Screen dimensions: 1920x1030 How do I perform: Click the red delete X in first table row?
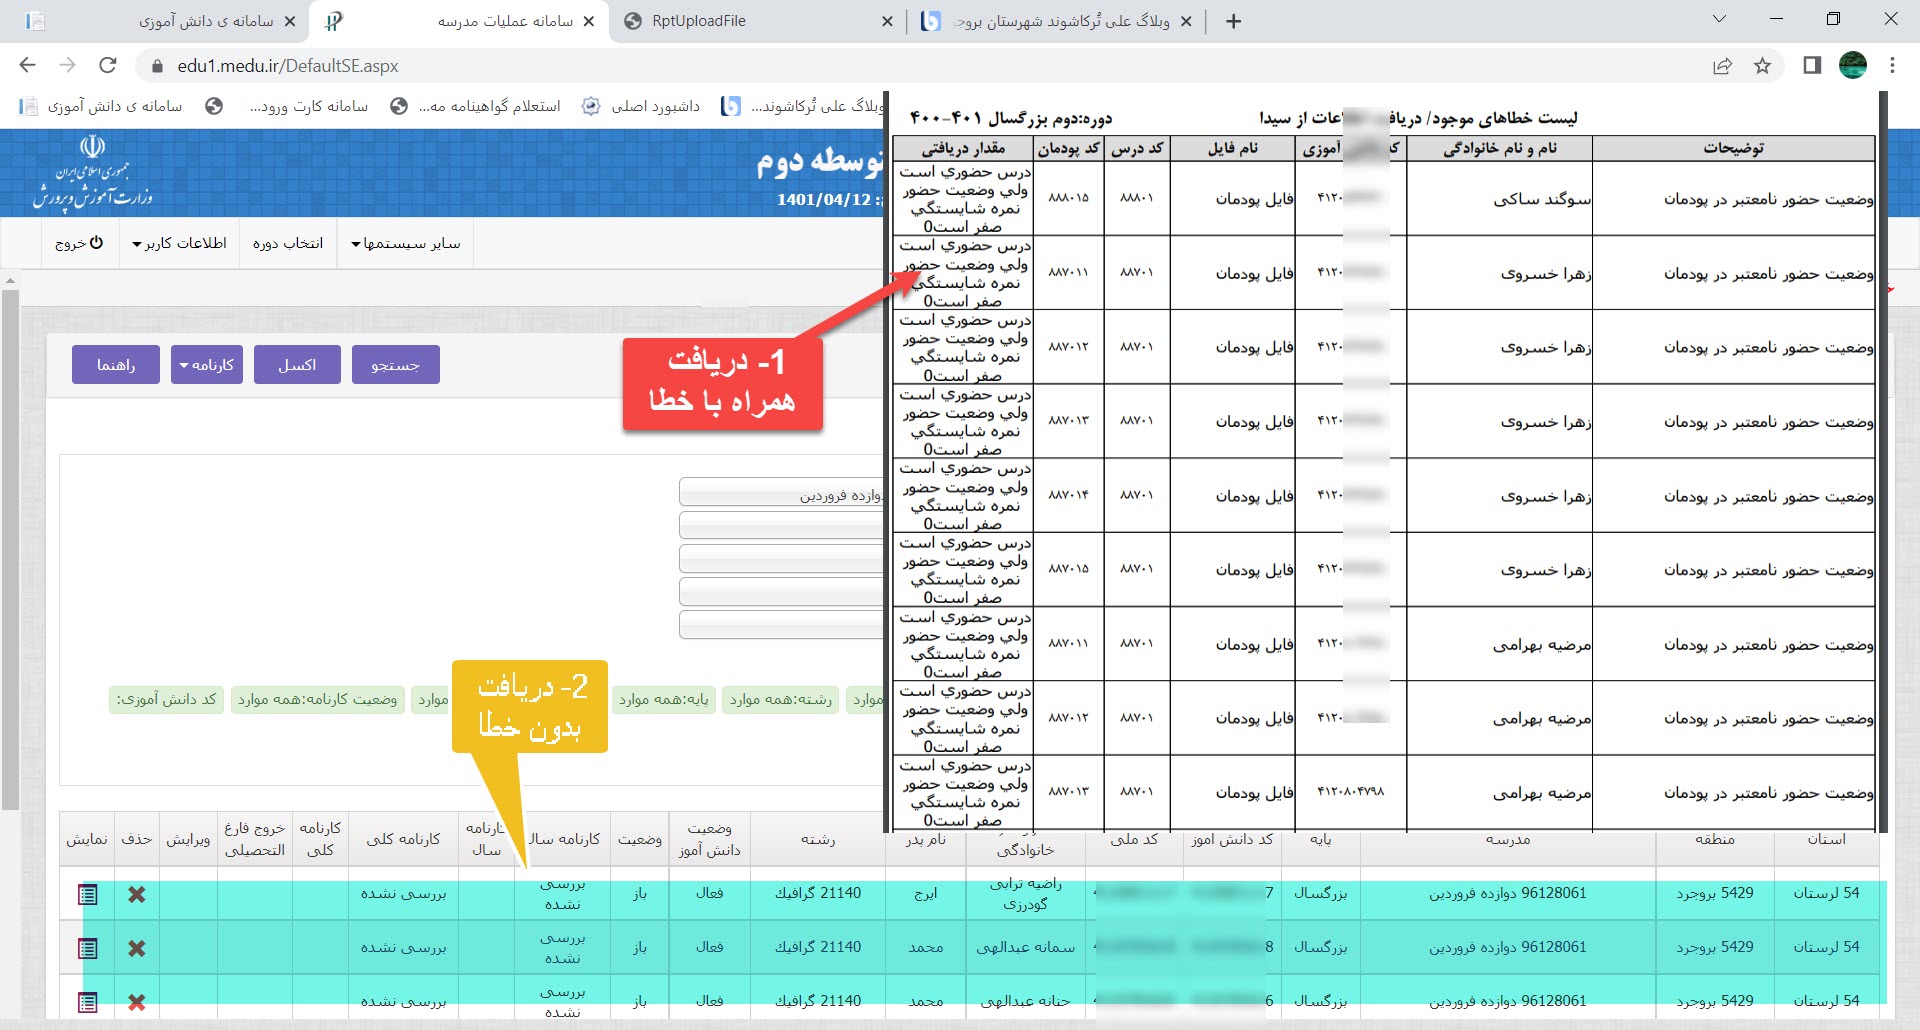[x=137, y=894]
